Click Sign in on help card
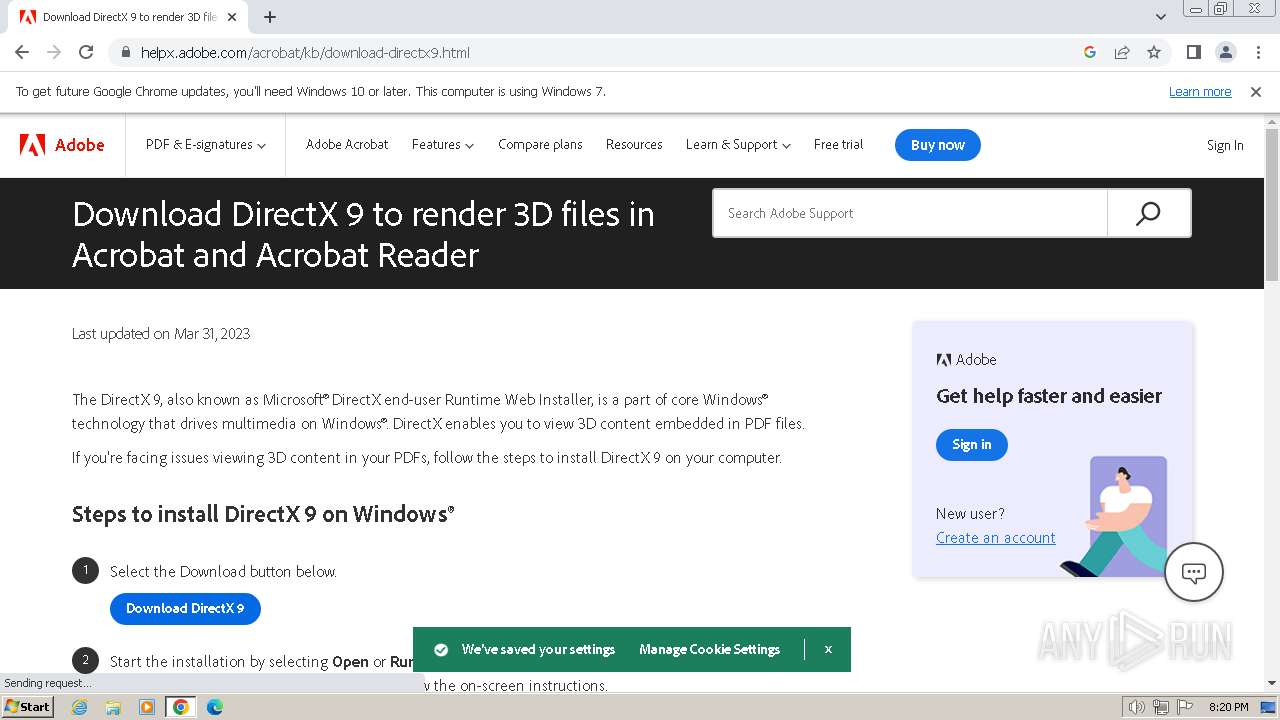The width and height of the screenshot is (1280, 720). 972,445
